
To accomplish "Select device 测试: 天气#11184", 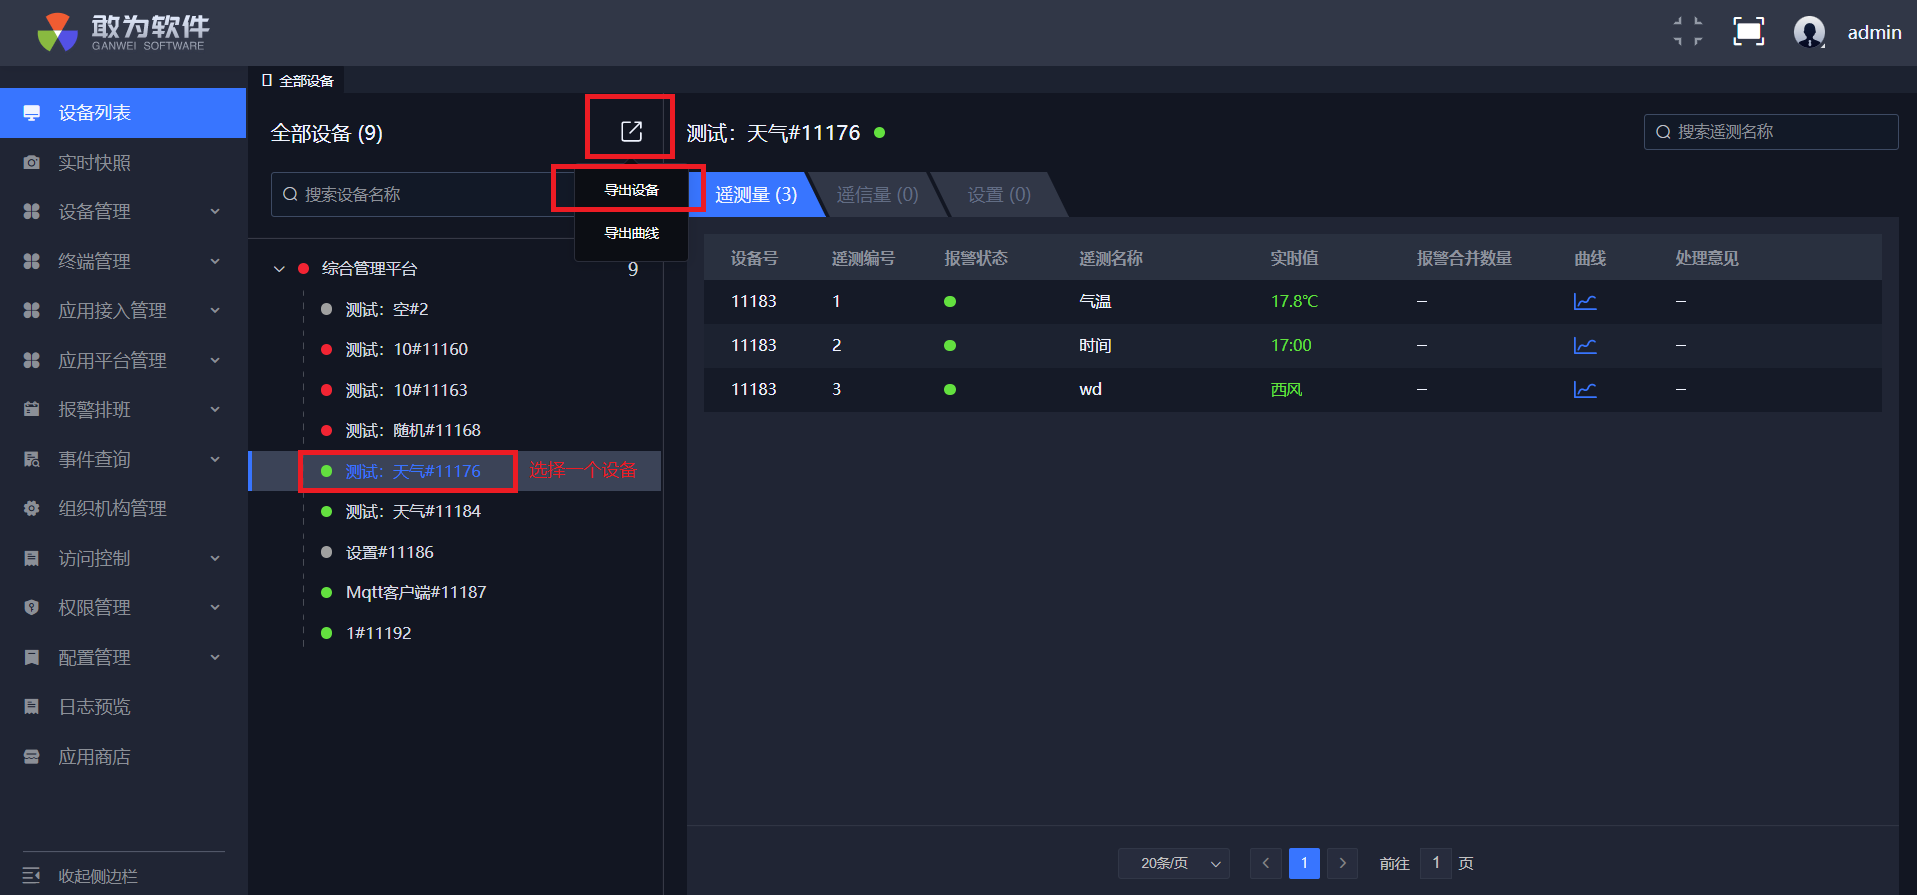I will point(413,511).
